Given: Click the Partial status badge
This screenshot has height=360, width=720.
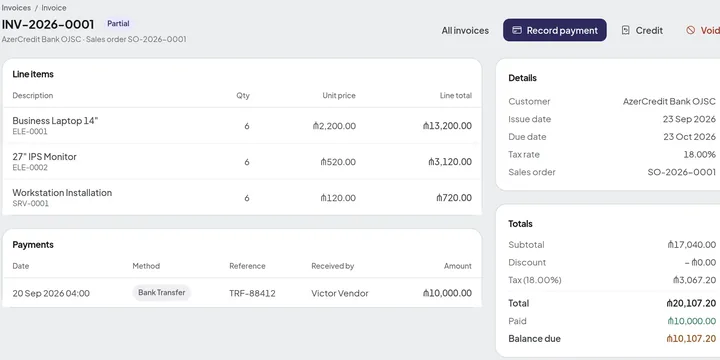Looking at the screenshot, I should pos(118,23).
